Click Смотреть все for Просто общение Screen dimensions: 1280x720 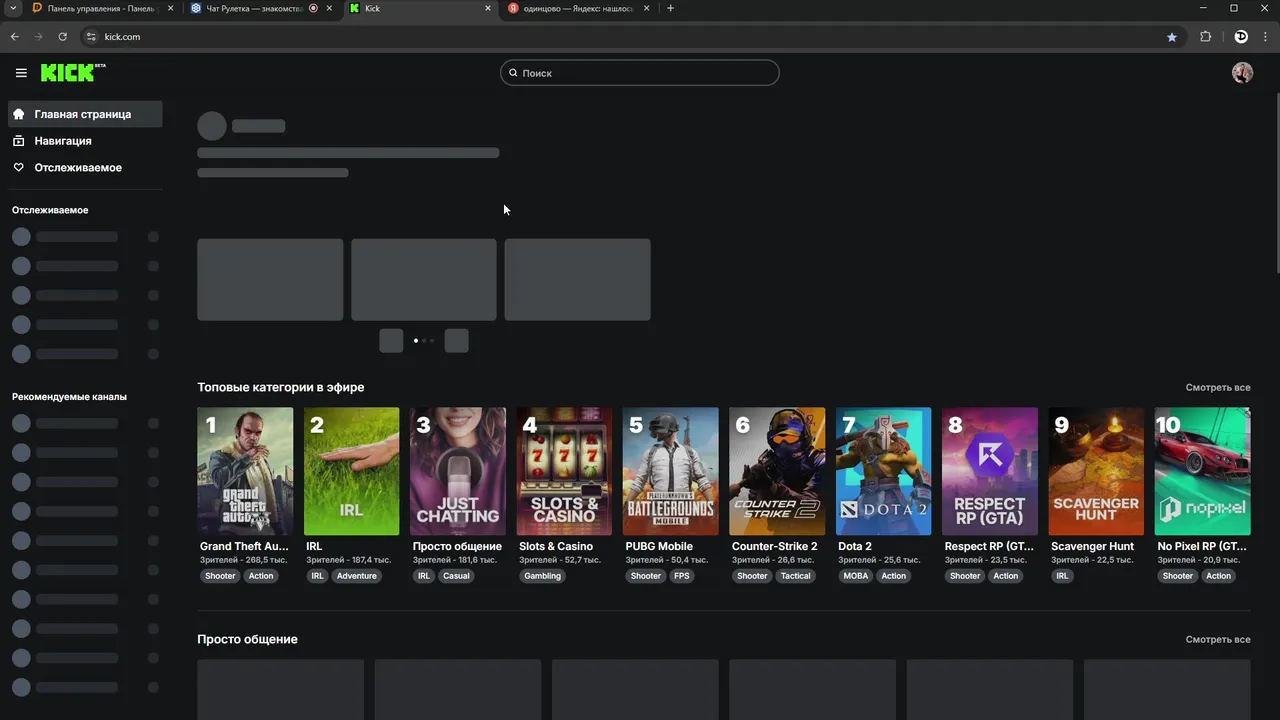[1218, 639]
